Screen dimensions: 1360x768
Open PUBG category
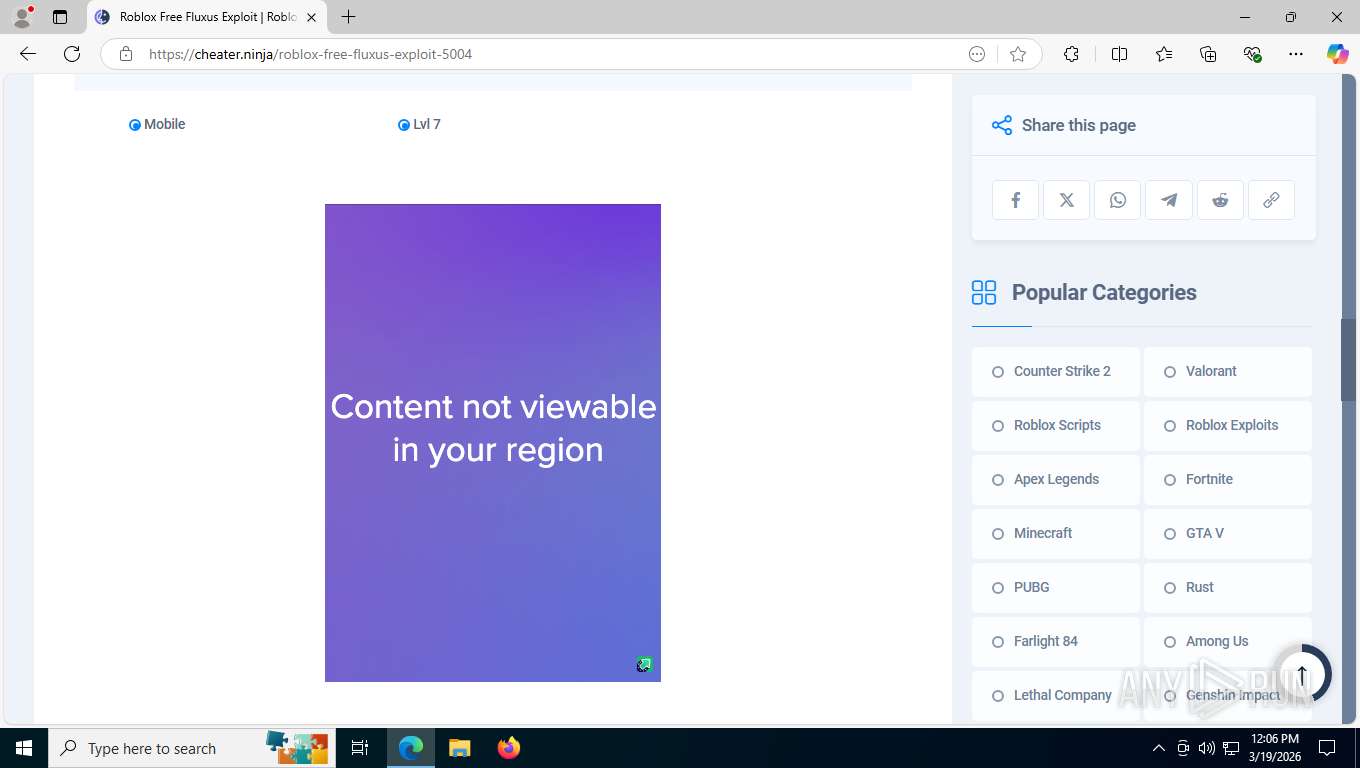1056,588
